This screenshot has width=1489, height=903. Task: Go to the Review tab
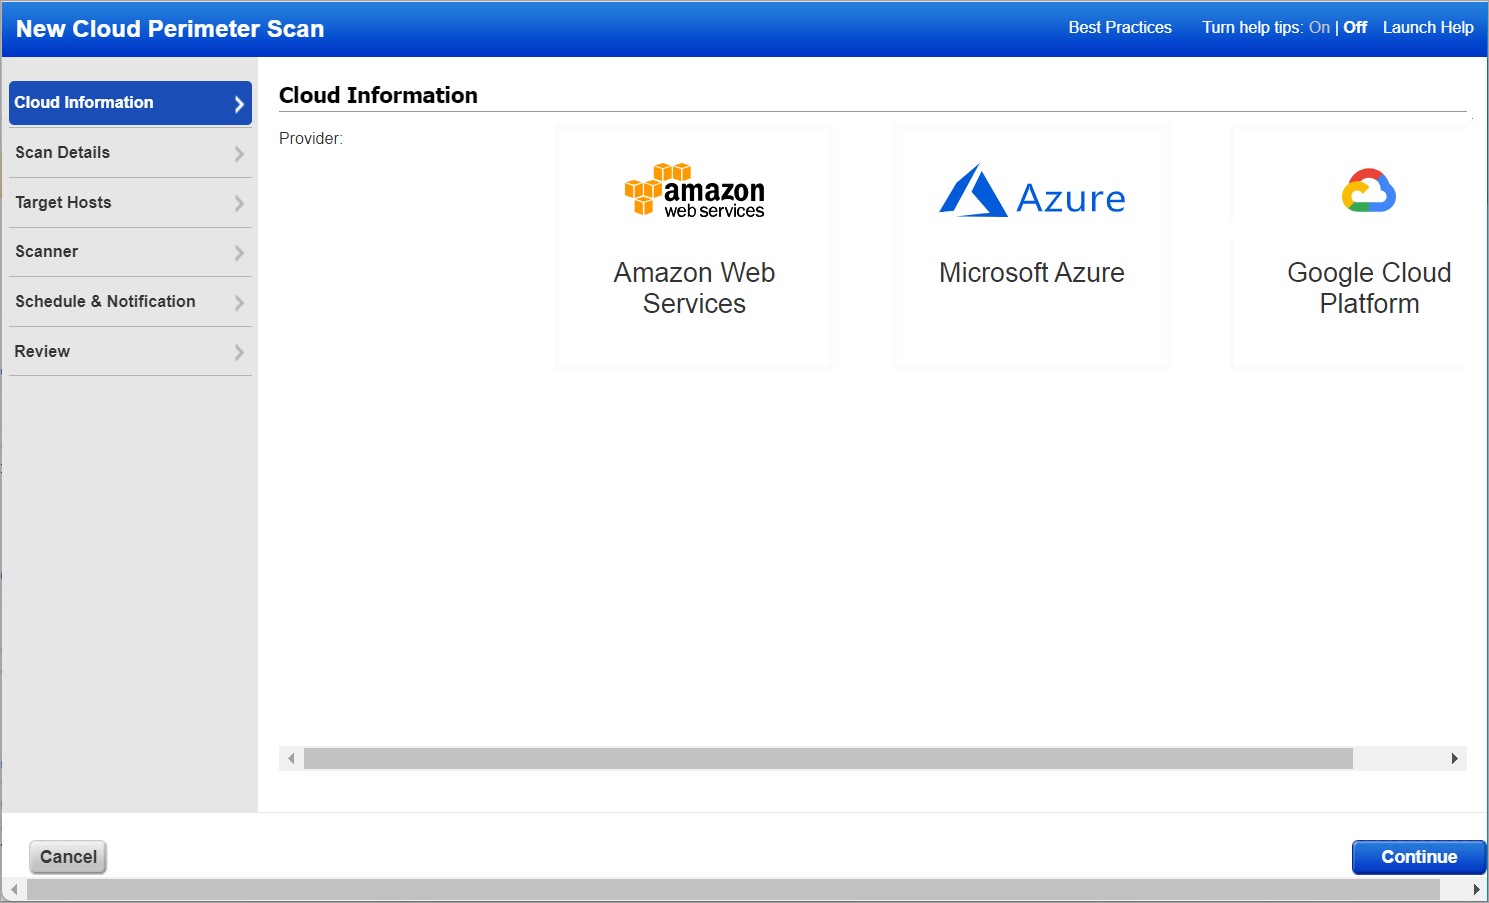[42, 352]
